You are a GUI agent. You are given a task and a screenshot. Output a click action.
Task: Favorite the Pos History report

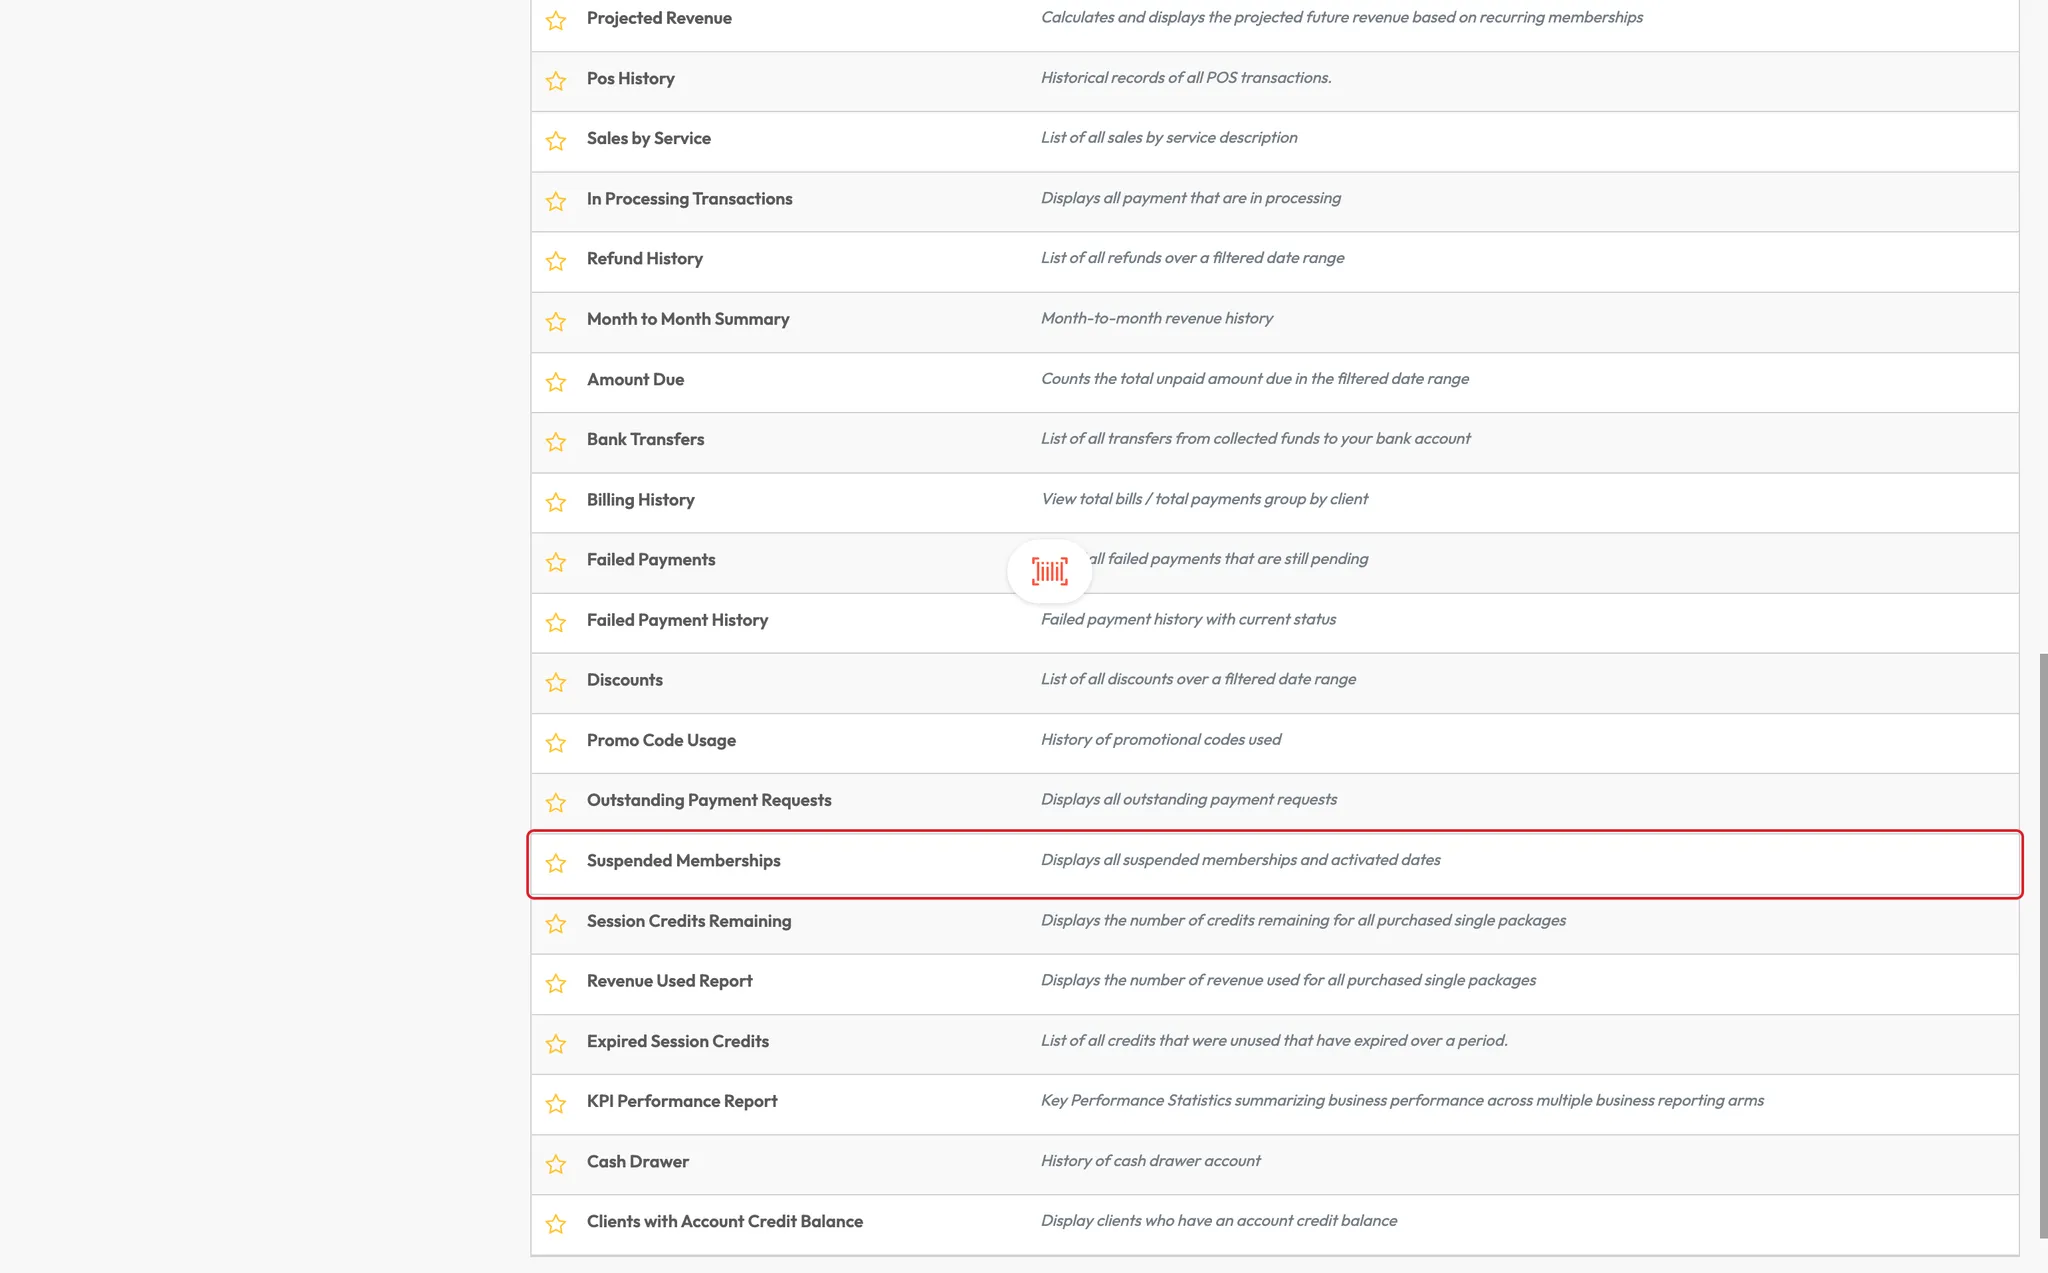coord(556,80)
